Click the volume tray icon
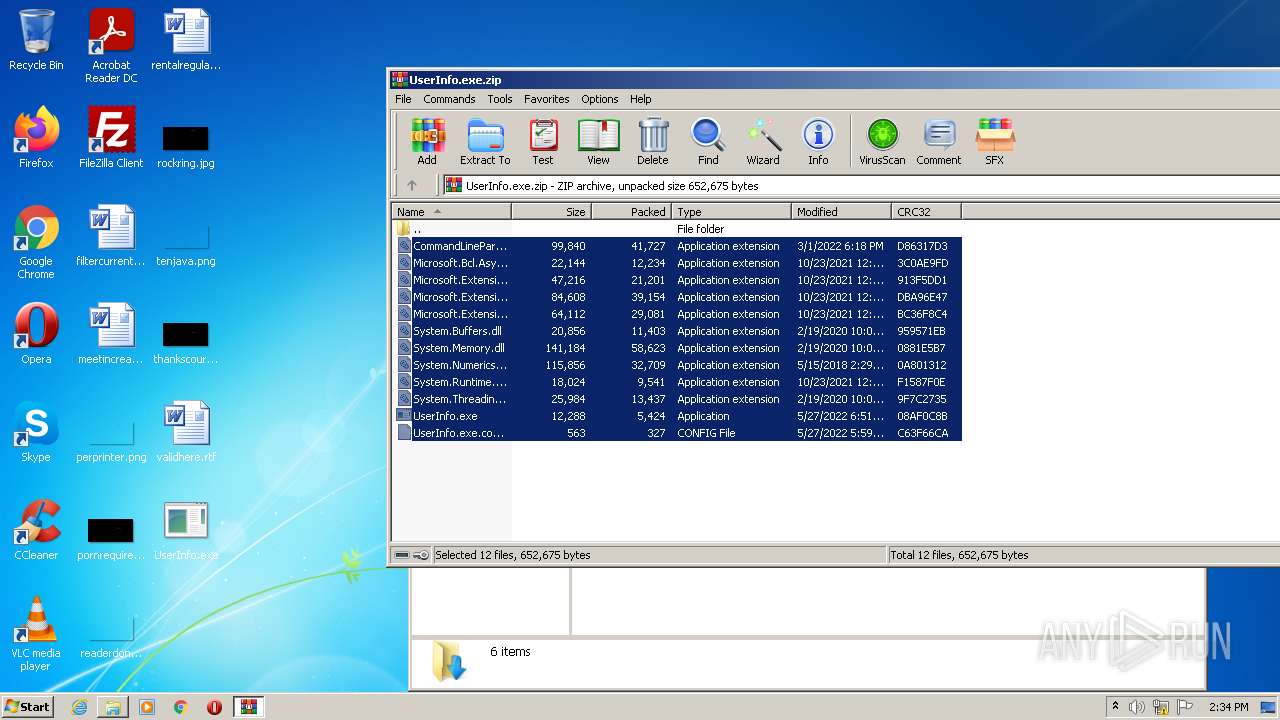Screen dimensions: 1280x720 1137,707
